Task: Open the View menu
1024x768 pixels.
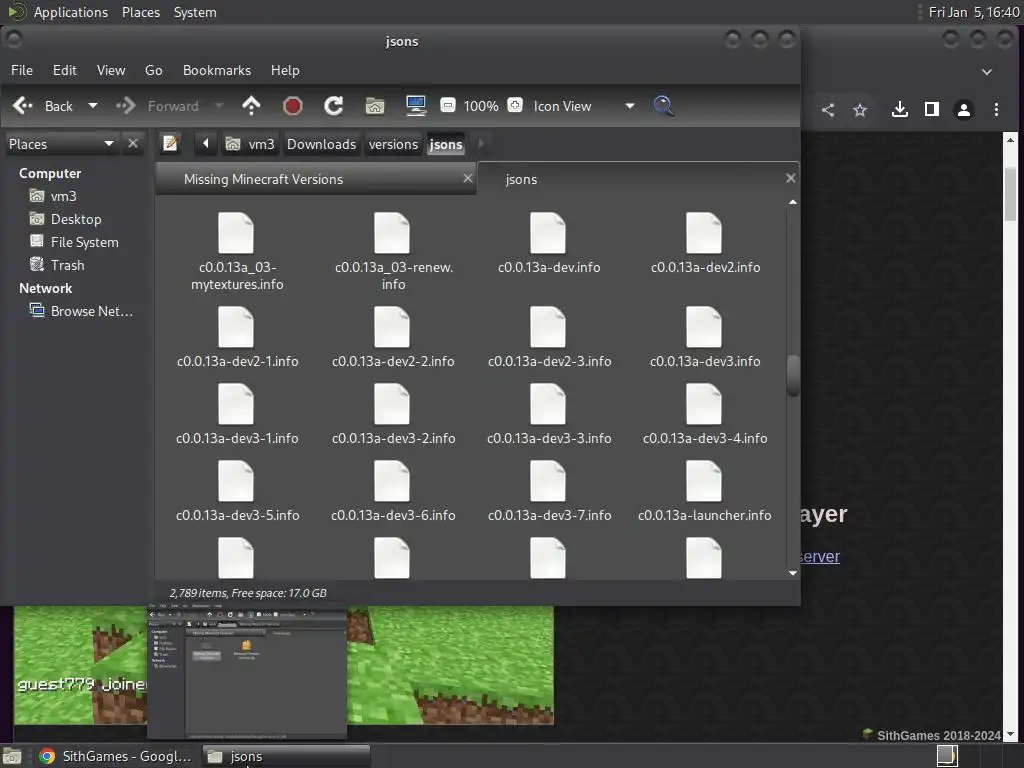Action: click(111, 70)
